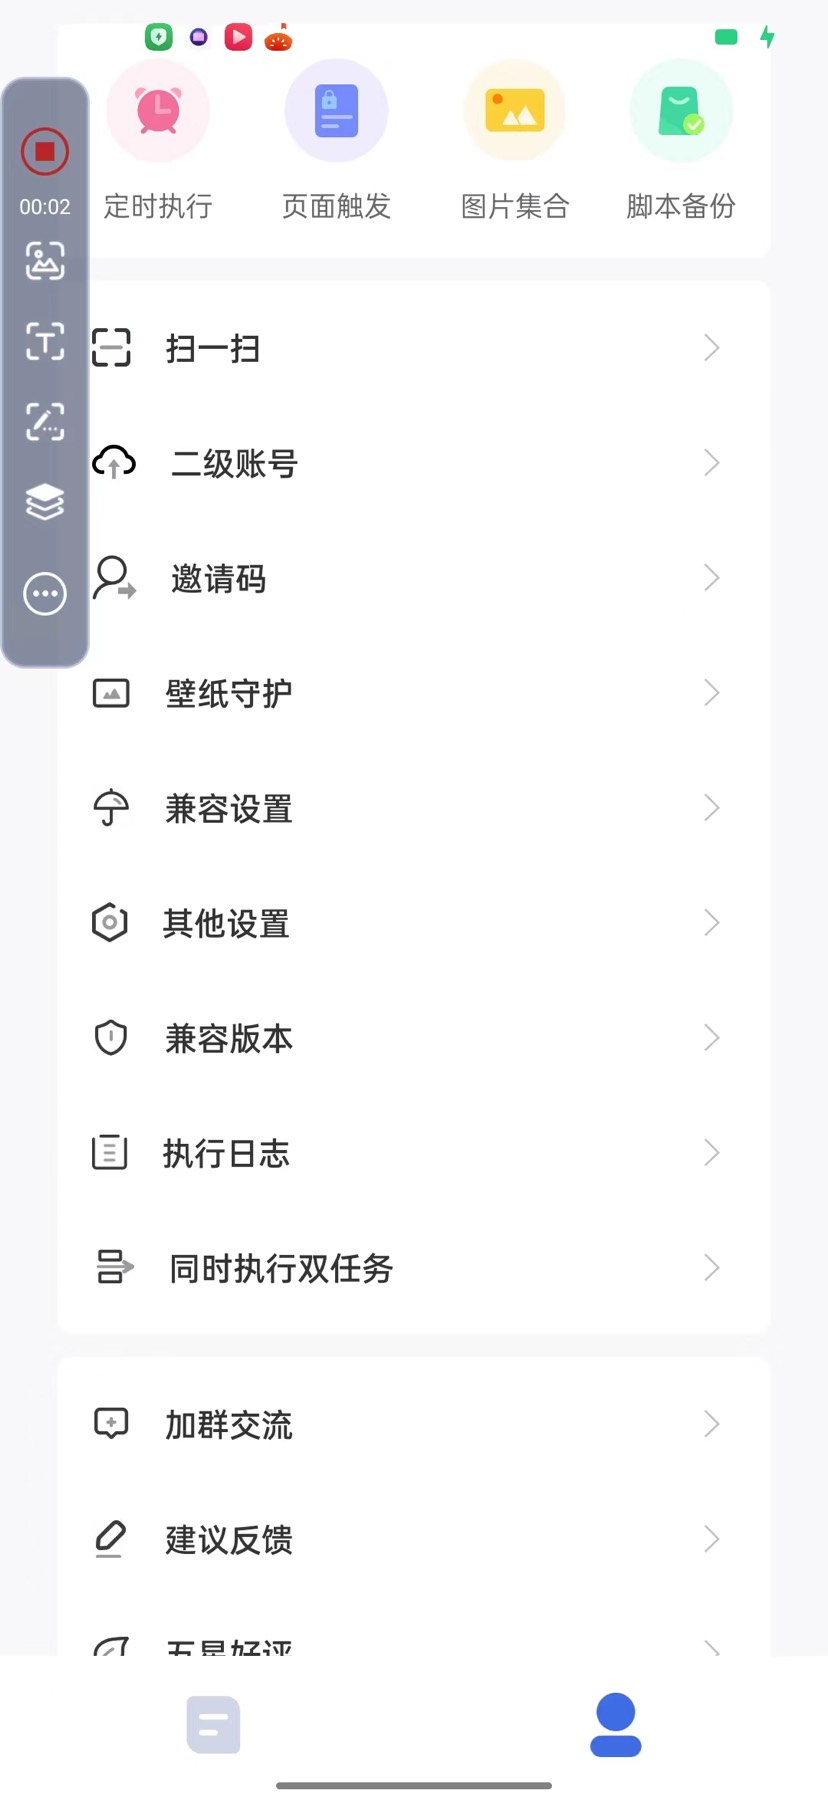This screenshot has width=828, height=1794.
Task: Tap the screenshot capture icon in floating toolbar
Action: point(45,261)
